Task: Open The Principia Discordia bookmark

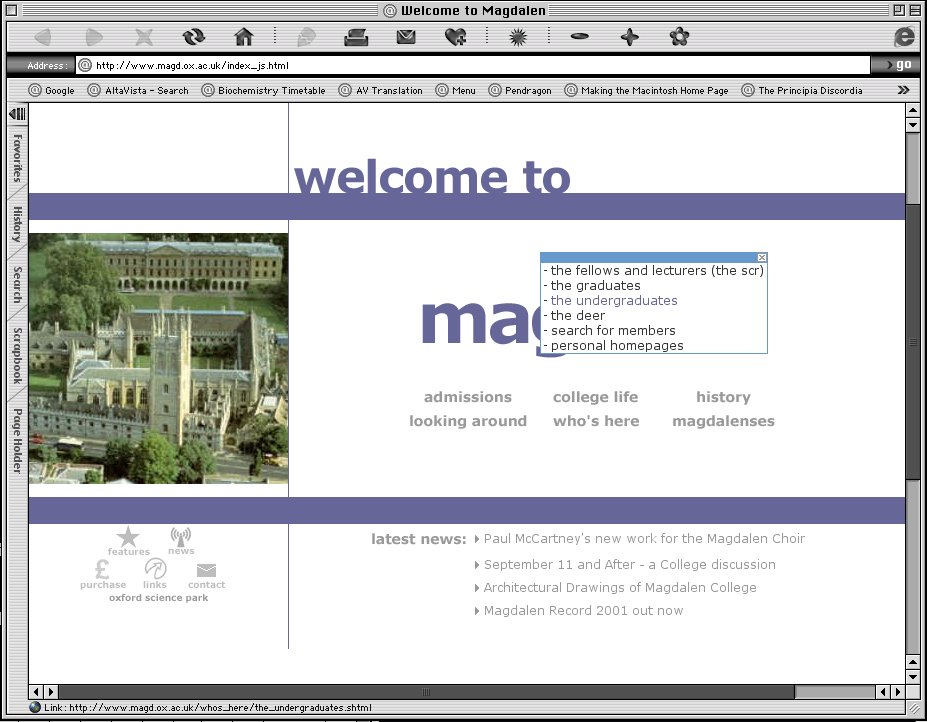Action: 802,90
